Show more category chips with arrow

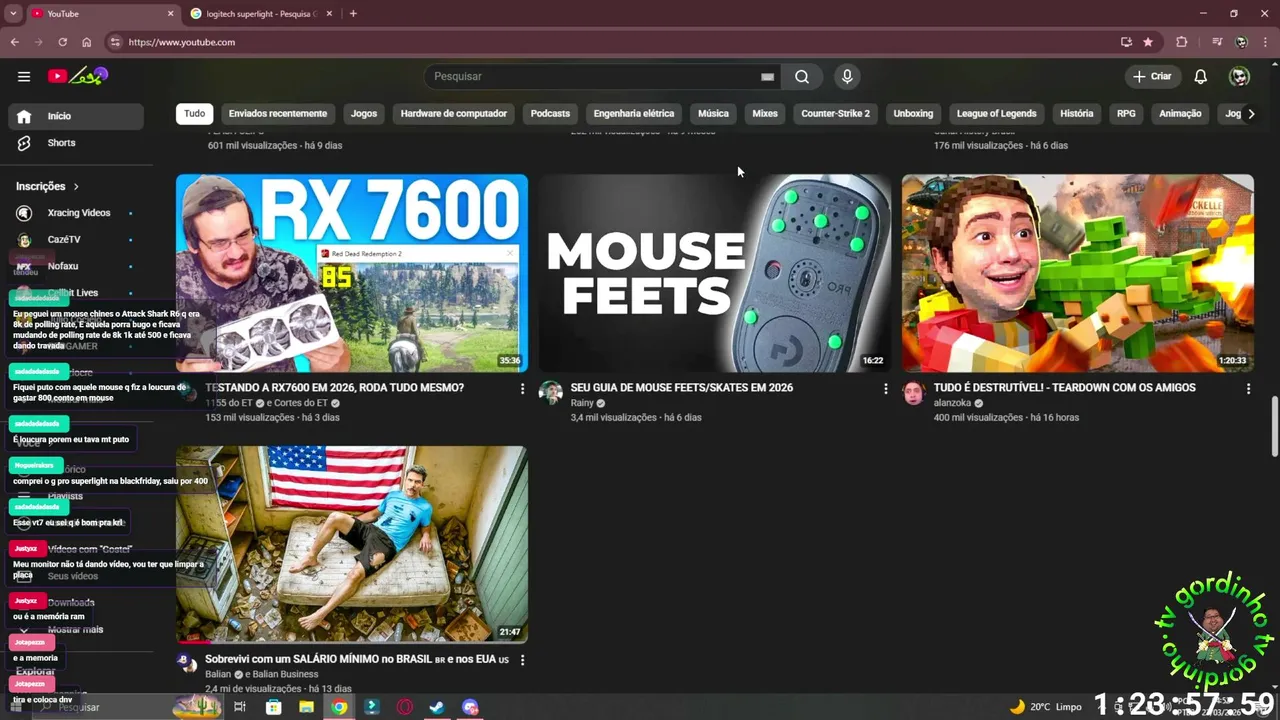click(x=1251, y=114)
